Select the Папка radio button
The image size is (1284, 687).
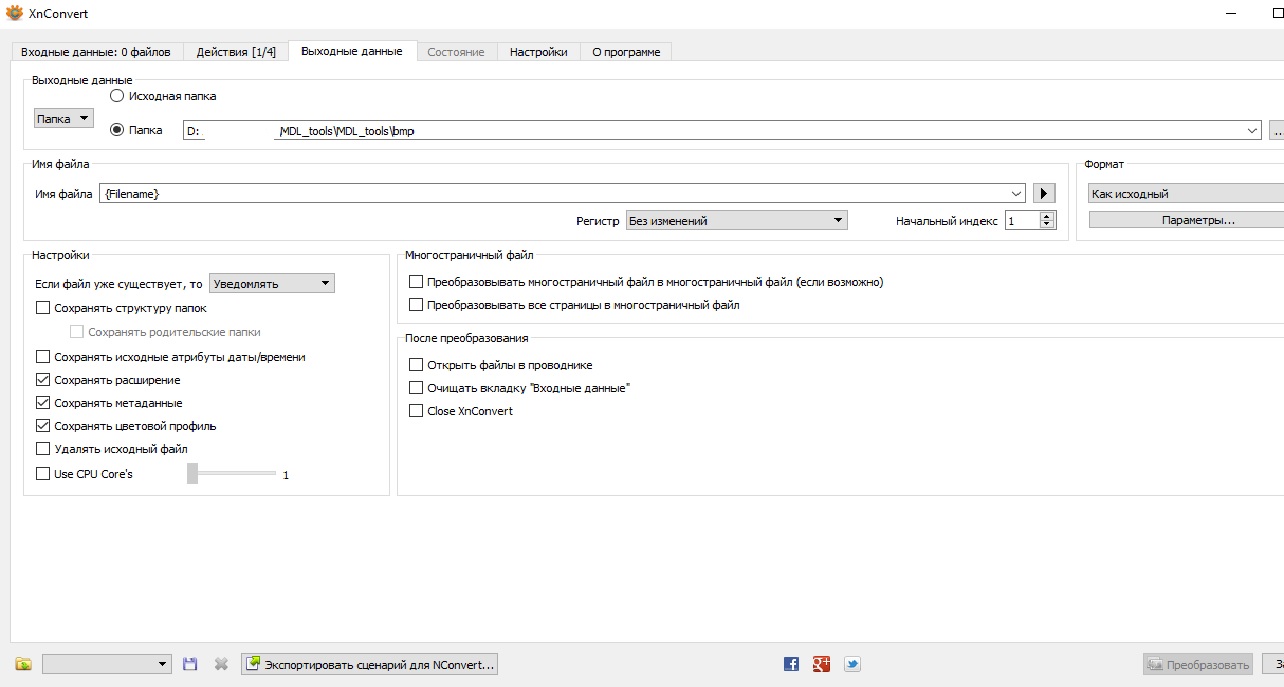(117, 129)
